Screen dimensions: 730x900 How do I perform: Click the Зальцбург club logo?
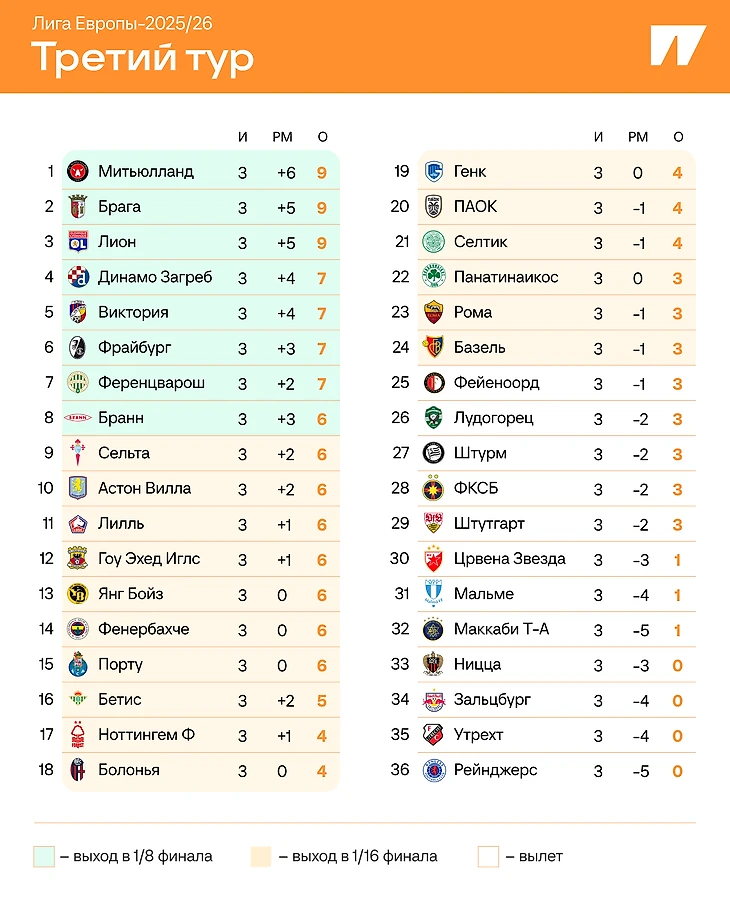(434, 700)
